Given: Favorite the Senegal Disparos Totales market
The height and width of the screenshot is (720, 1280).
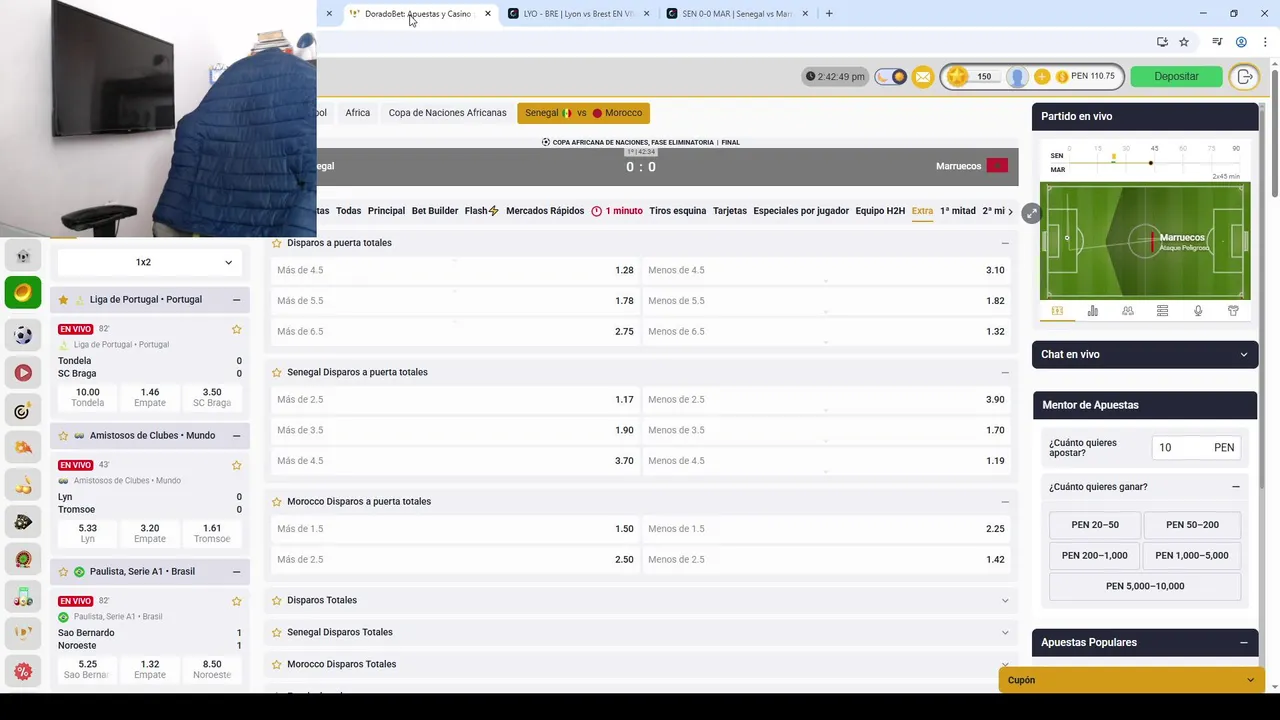Looking at the screenshot, I should coord(277,632).
